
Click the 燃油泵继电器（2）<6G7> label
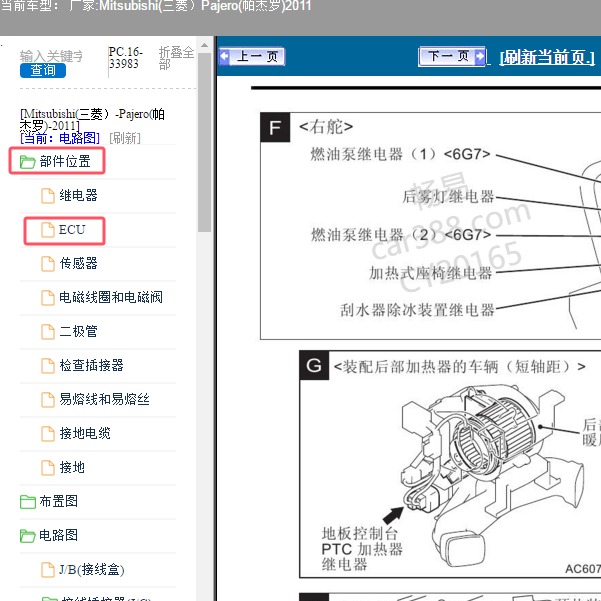pos(401,235)
